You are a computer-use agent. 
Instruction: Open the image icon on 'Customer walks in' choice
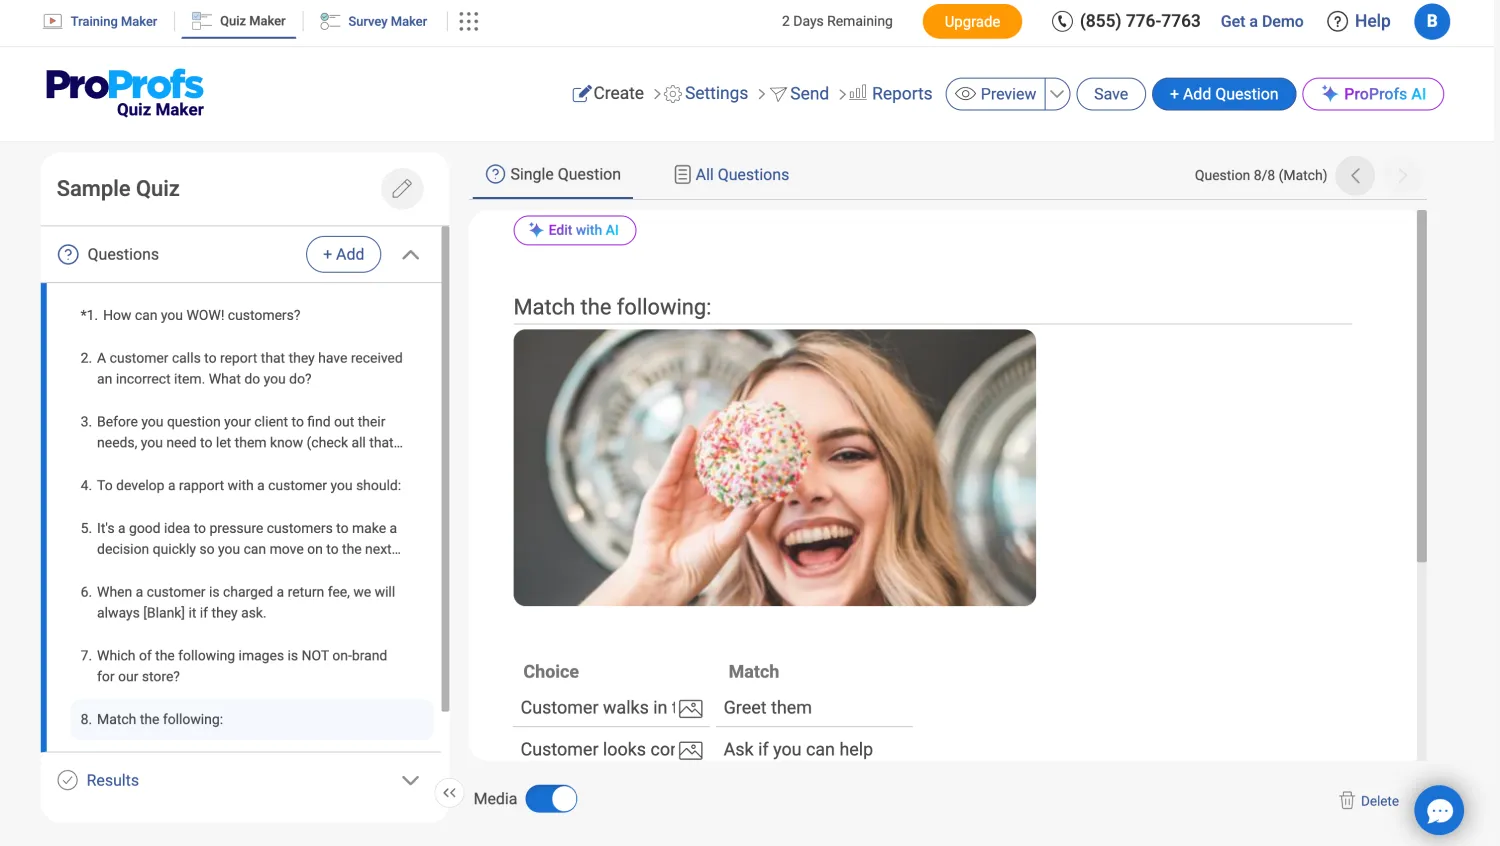click(690, 707)
